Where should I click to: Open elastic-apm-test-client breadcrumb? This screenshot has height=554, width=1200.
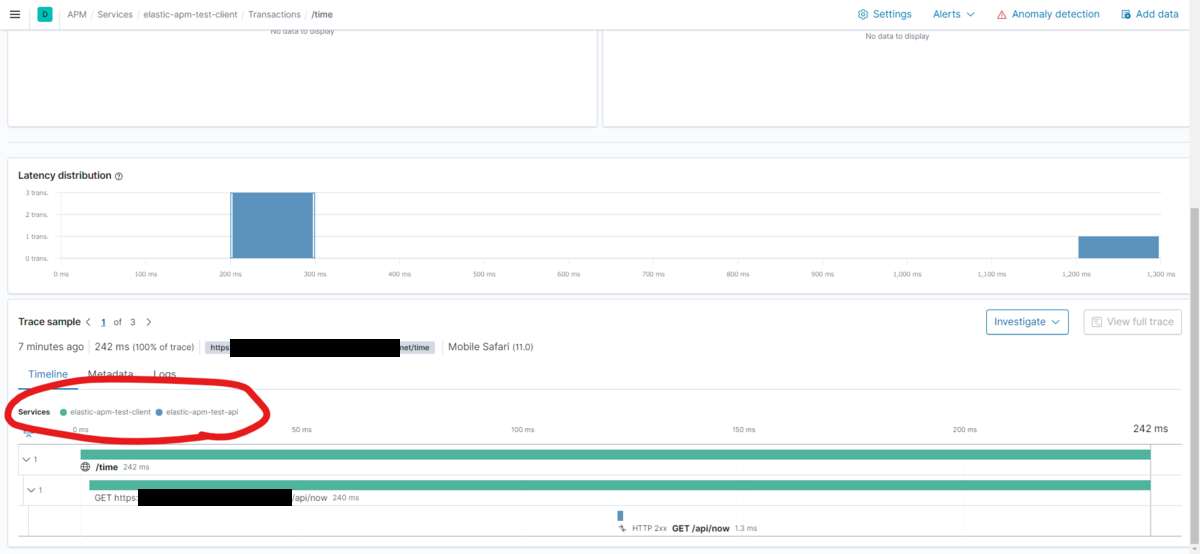point(190,15)
